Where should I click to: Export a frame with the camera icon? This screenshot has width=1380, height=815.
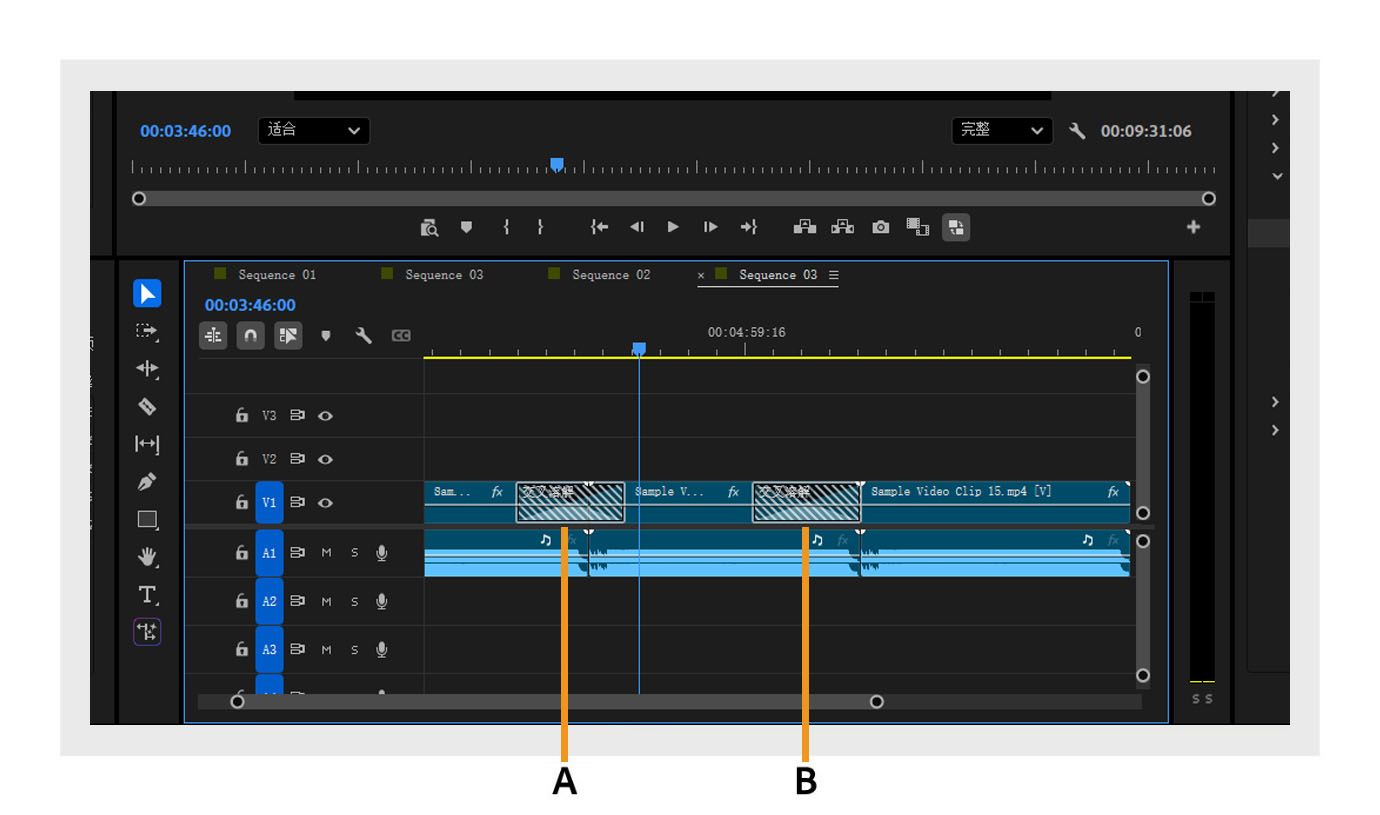click(x=880, y=227)
